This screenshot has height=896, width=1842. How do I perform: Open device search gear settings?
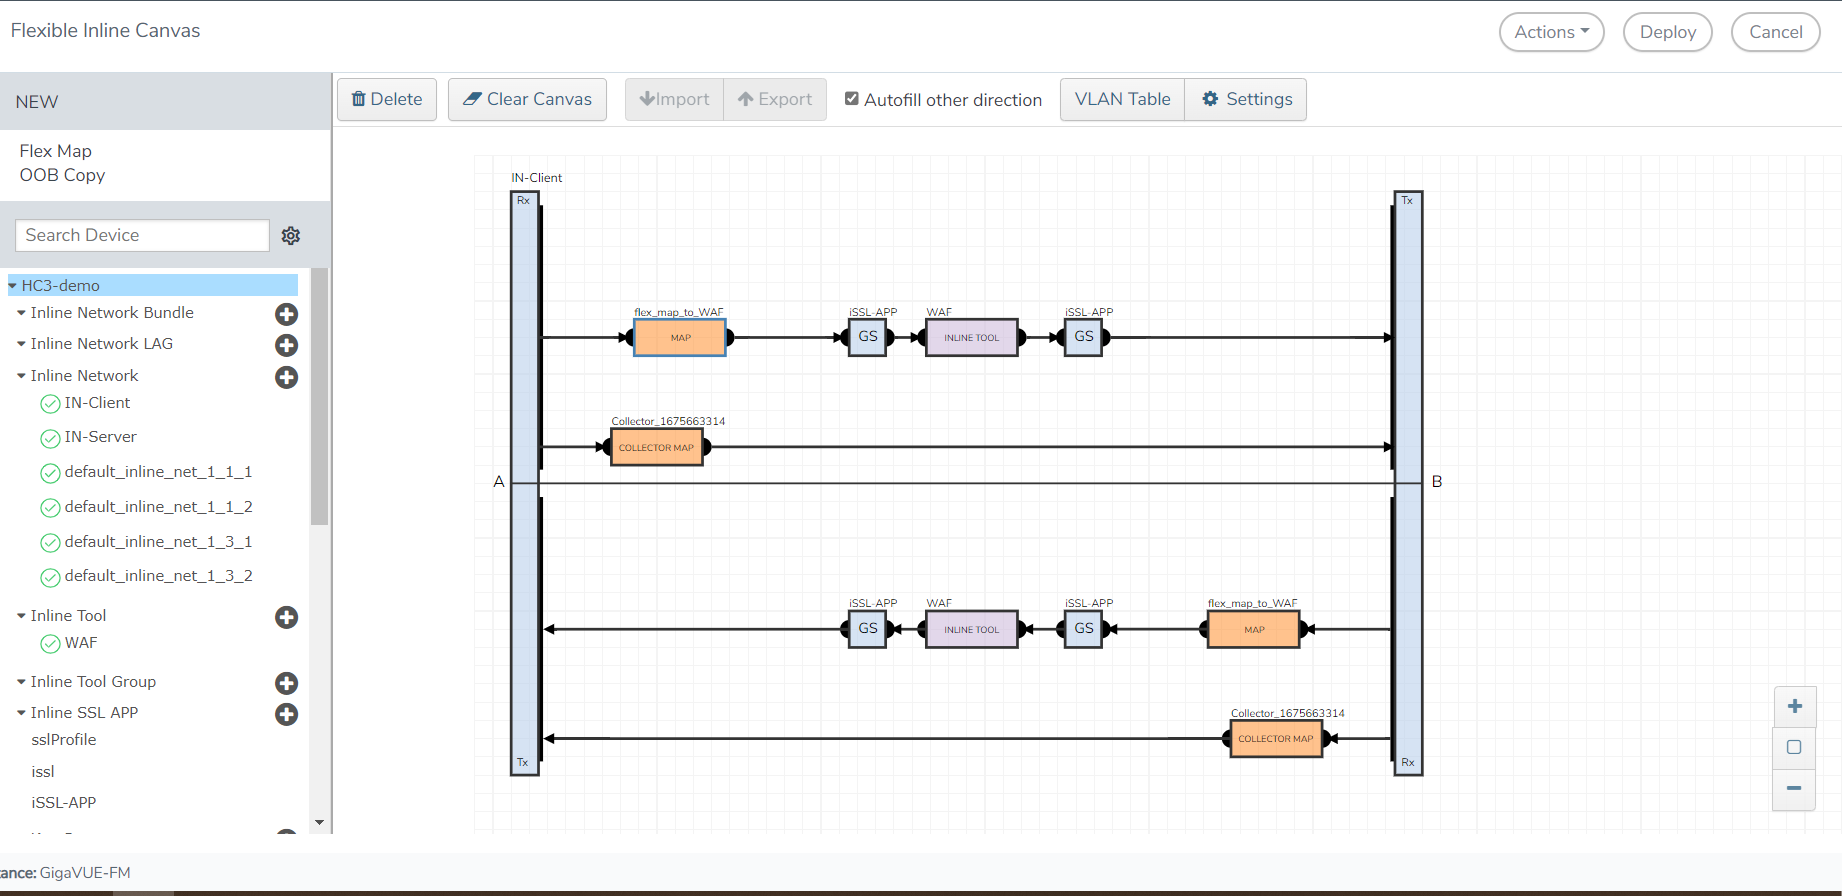coord(291,235)
